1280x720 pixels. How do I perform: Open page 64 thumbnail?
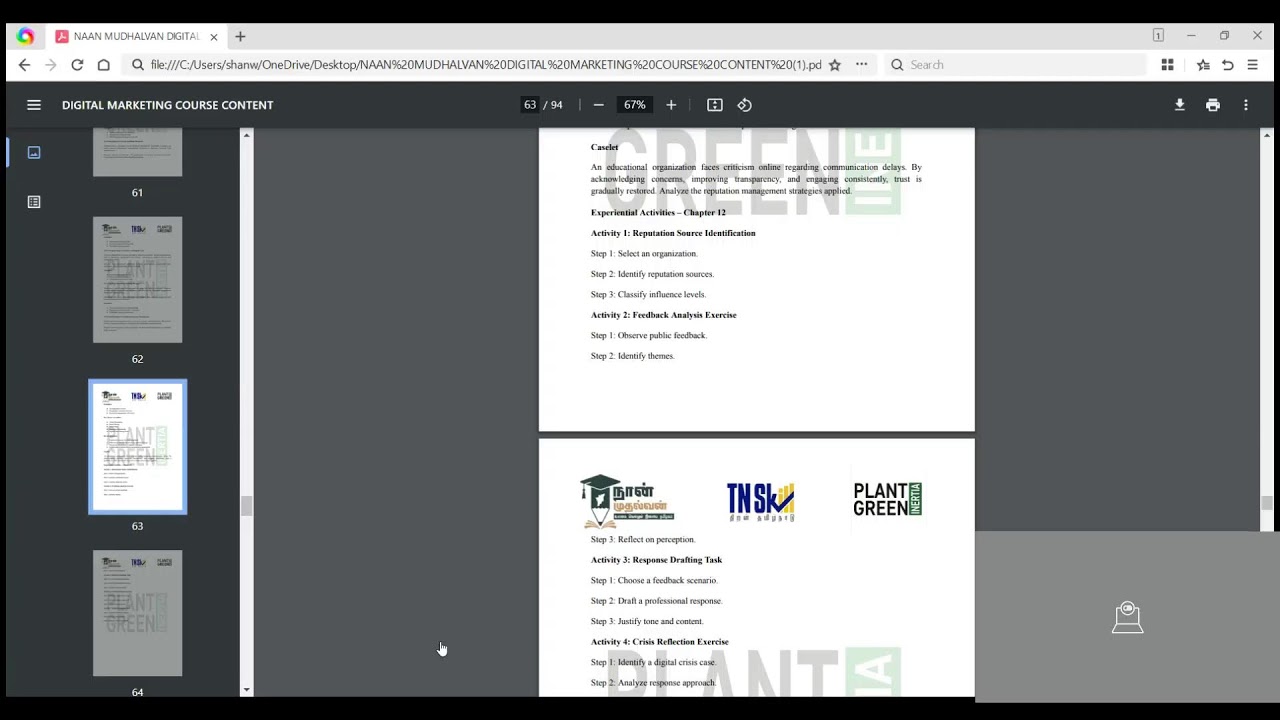(x=138, y=613)
